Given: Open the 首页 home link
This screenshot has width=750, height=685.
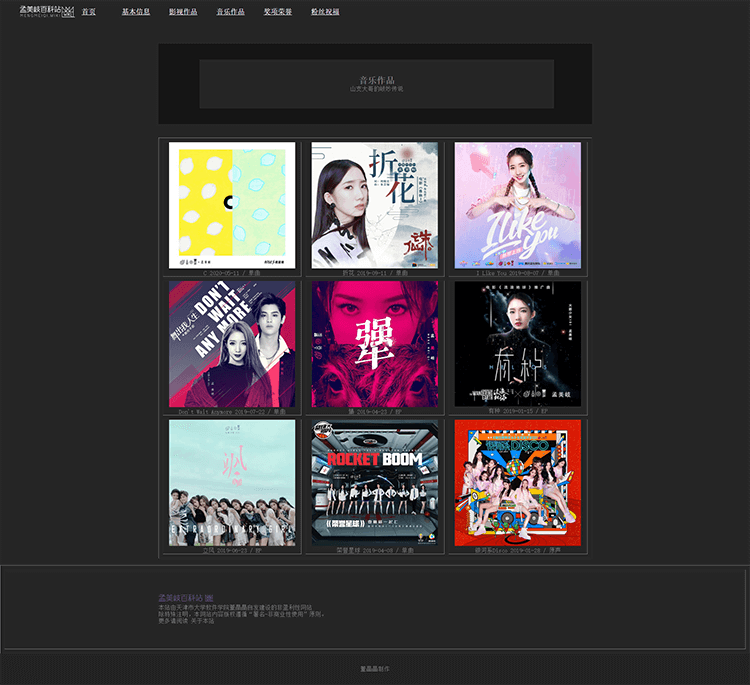Looking at the screenshot, I should 88,11.
